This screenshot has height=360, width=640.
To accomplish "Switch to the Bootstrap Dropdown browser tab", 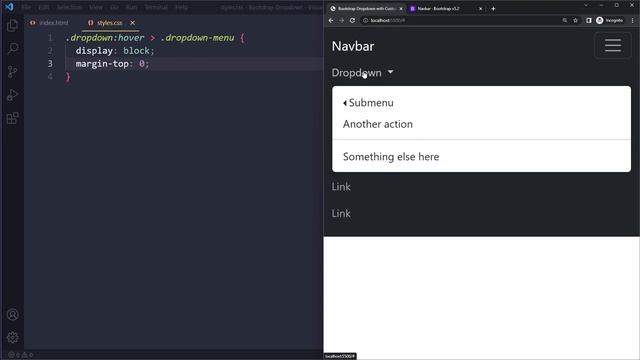I will coord(366,8).
